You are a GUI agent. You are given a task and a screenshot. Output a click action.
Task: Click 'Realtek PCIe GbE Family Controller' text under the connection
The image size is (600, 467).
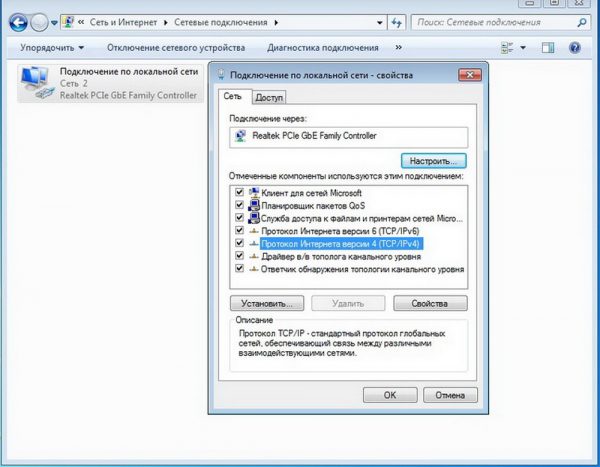(128, 95)
